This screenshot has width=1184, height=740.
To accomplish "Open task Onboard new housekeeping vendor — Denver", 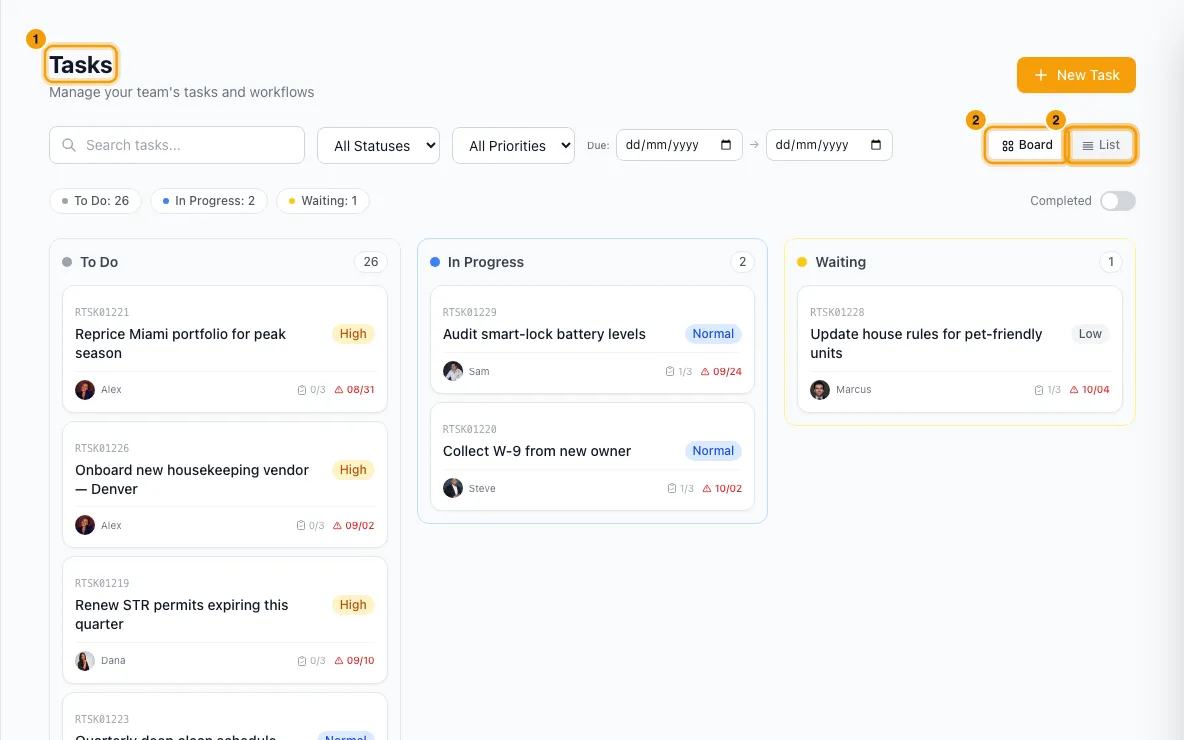I will tap(192, 479).
